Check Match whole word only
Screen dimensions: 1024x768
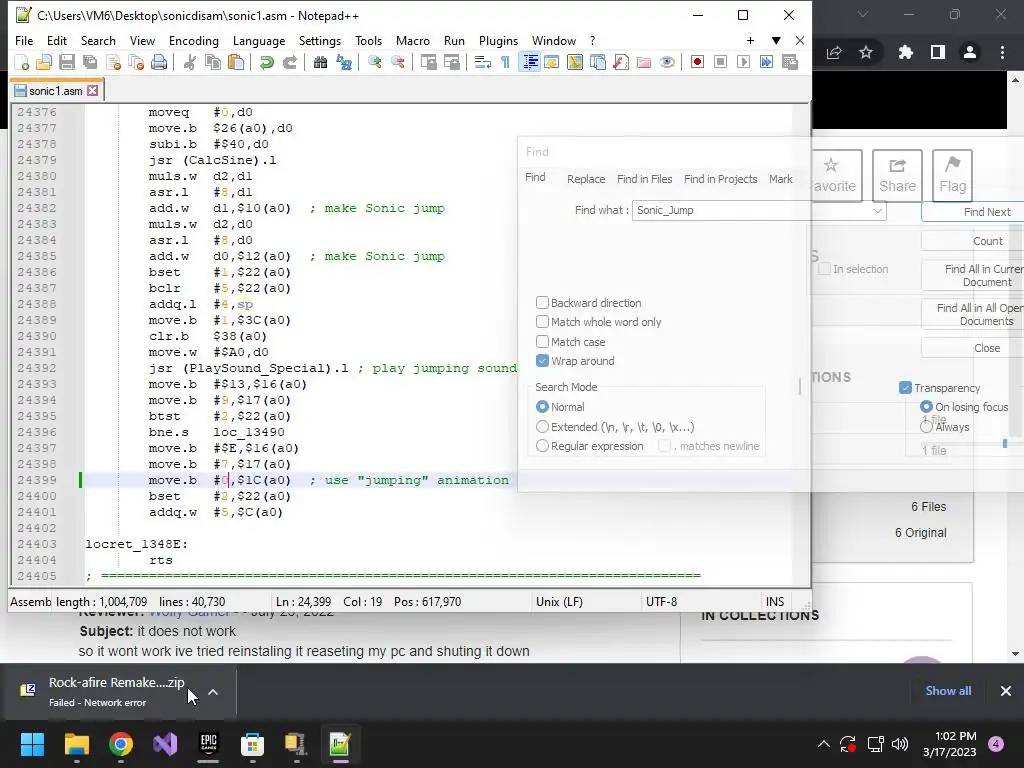coord(542,321)
